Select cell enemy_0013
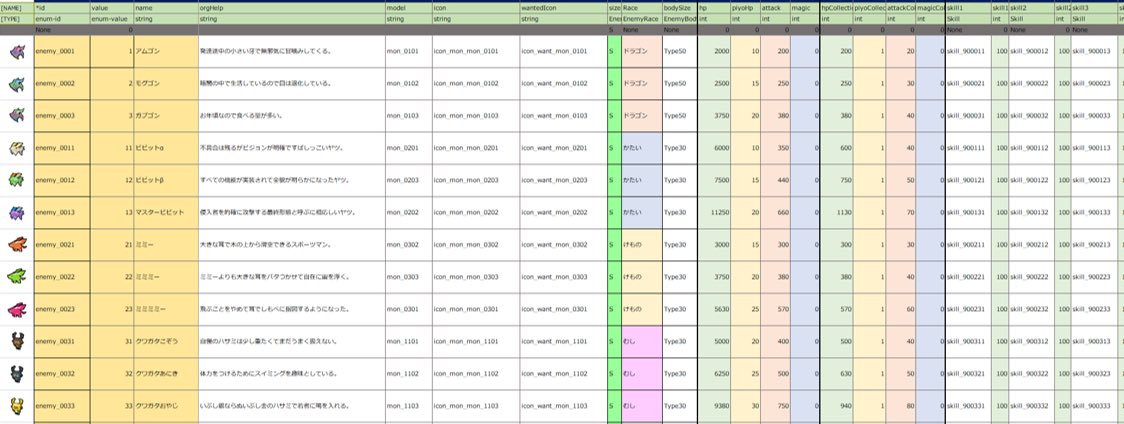Screen dimensions: 1124x424 (62, 212)
